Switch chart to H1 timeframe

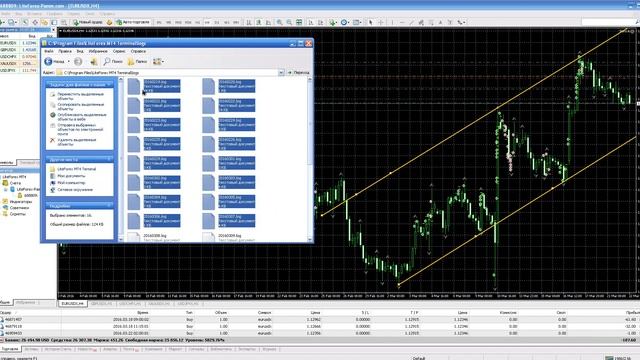[x=198, y=22]
